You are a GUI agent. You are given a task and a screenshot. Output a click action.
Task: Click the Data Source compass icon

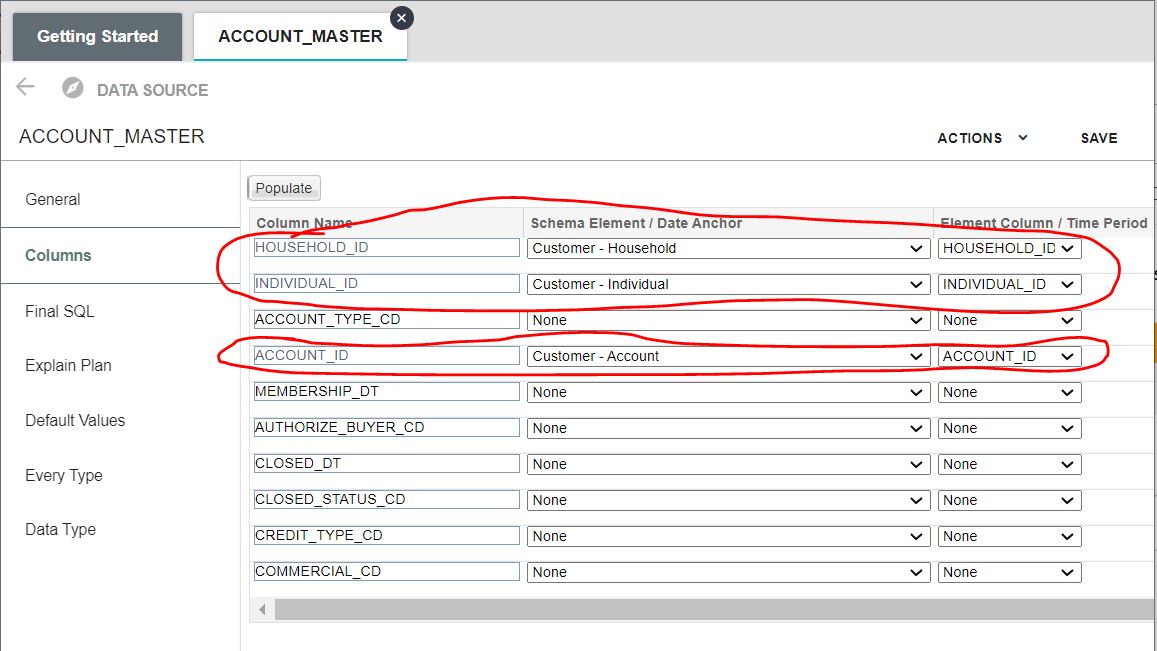72,89
